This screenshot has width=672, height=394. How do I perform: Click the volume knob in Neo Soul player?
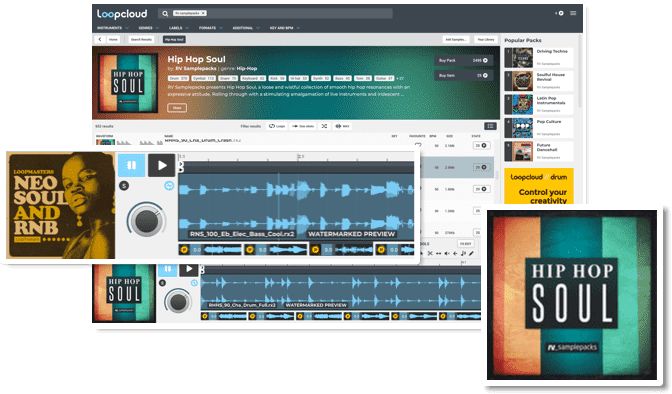click(x=146, y=220)
